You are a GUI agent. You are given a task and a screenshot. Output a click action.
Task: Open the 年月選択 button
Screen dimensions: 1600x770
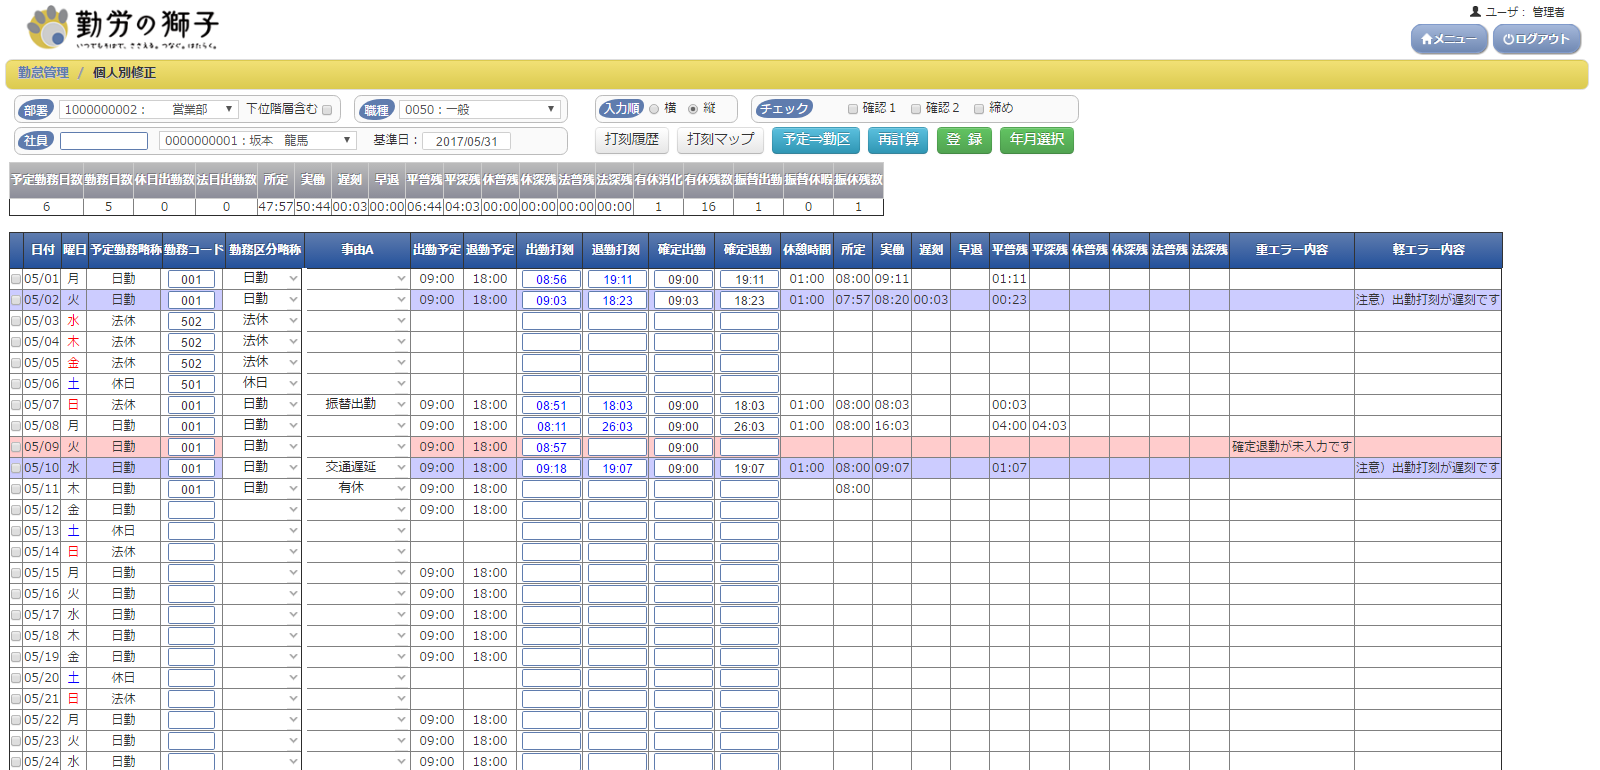tap(1036, 140)
